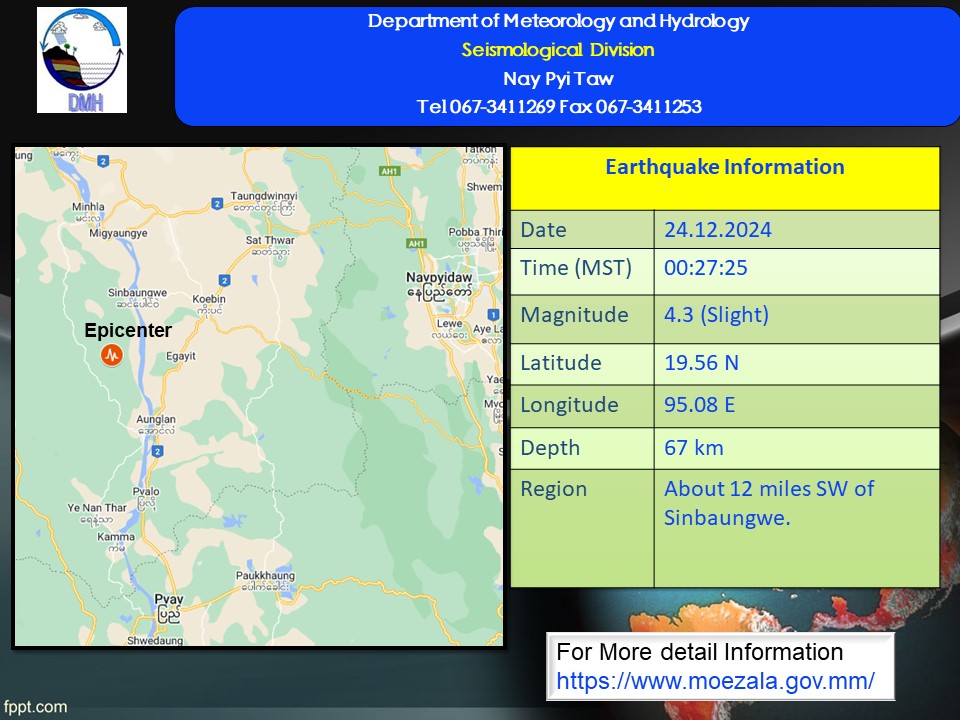Click the route 2 shield above Koebin

[224, 279]
